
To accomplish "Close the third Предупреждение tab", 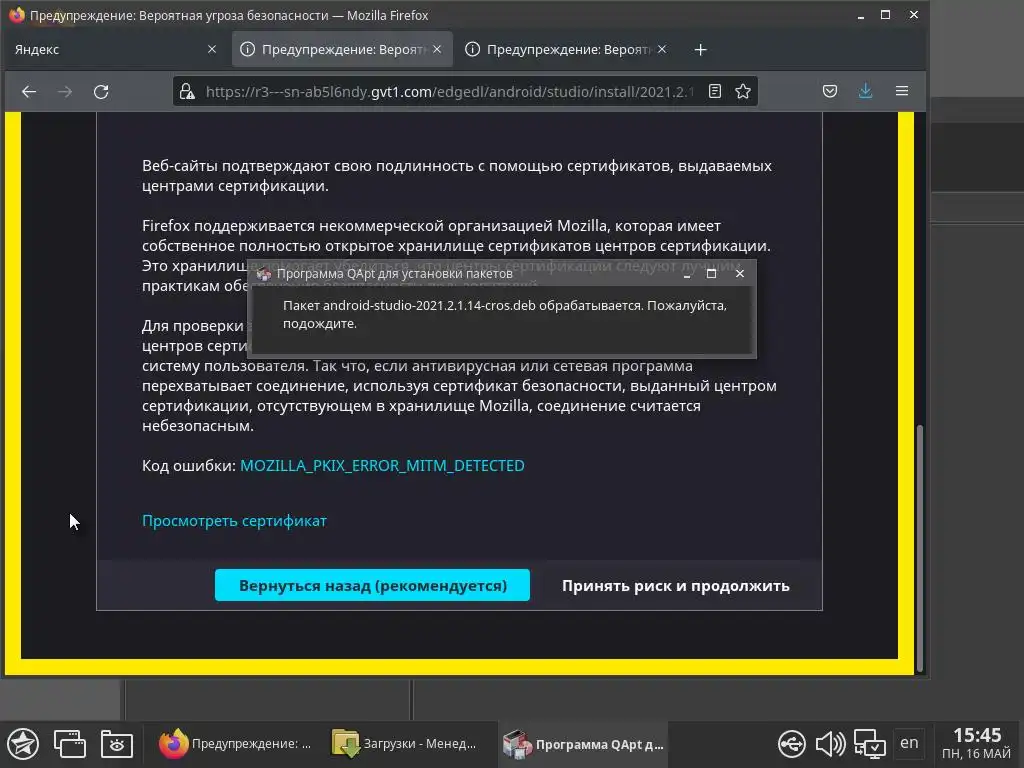I will 662,49.
